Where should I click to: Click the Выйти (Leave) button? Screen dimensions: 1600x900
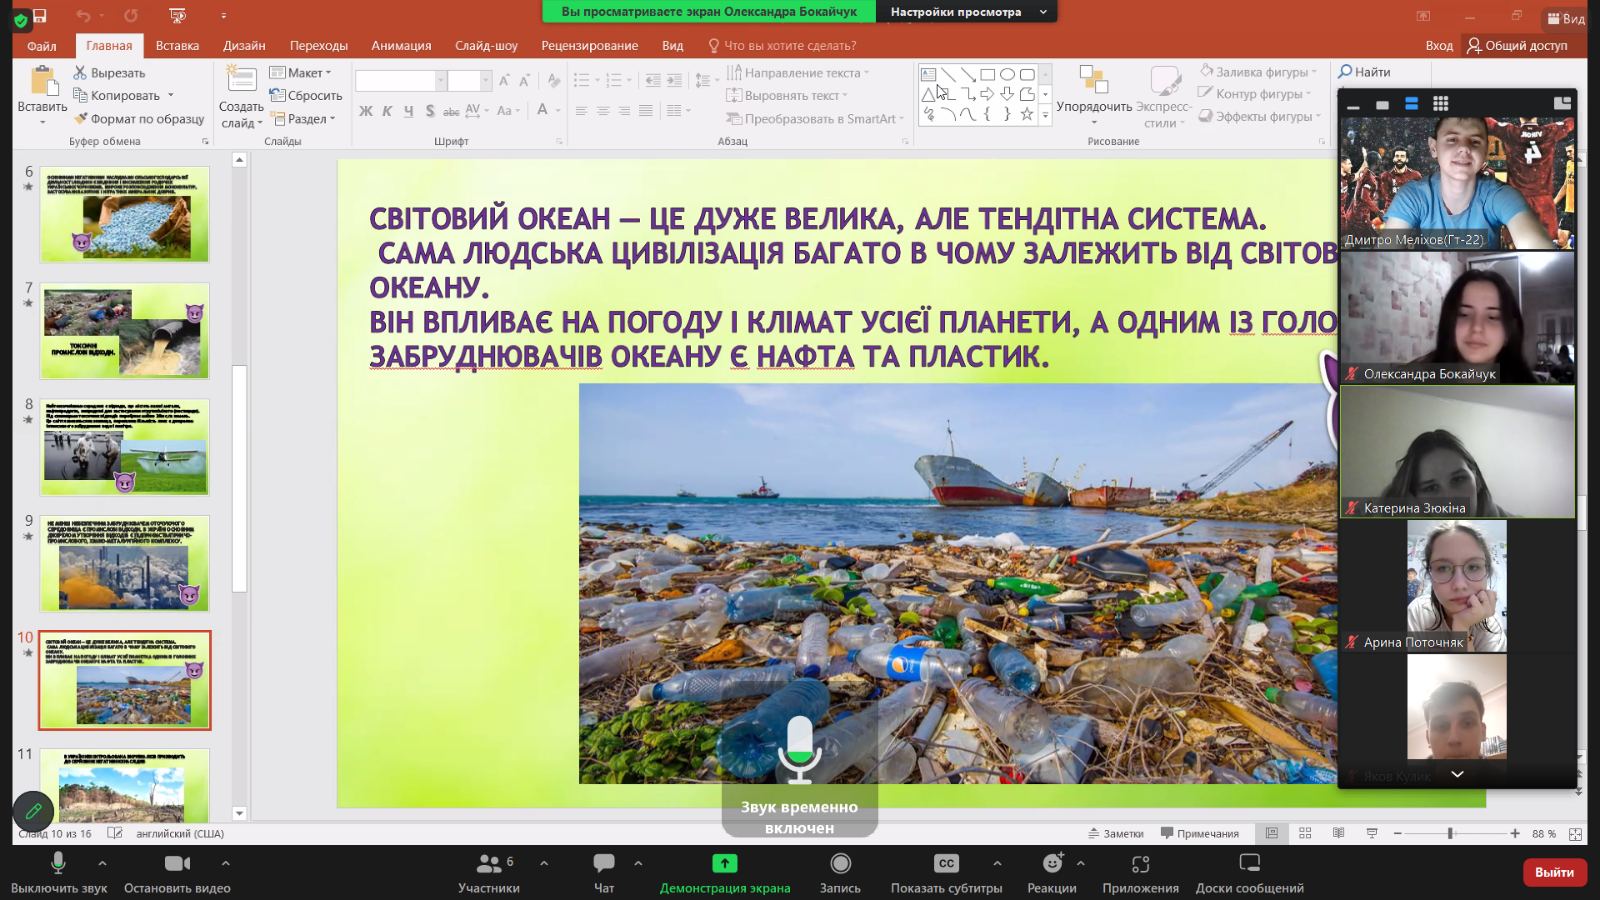1554,872
